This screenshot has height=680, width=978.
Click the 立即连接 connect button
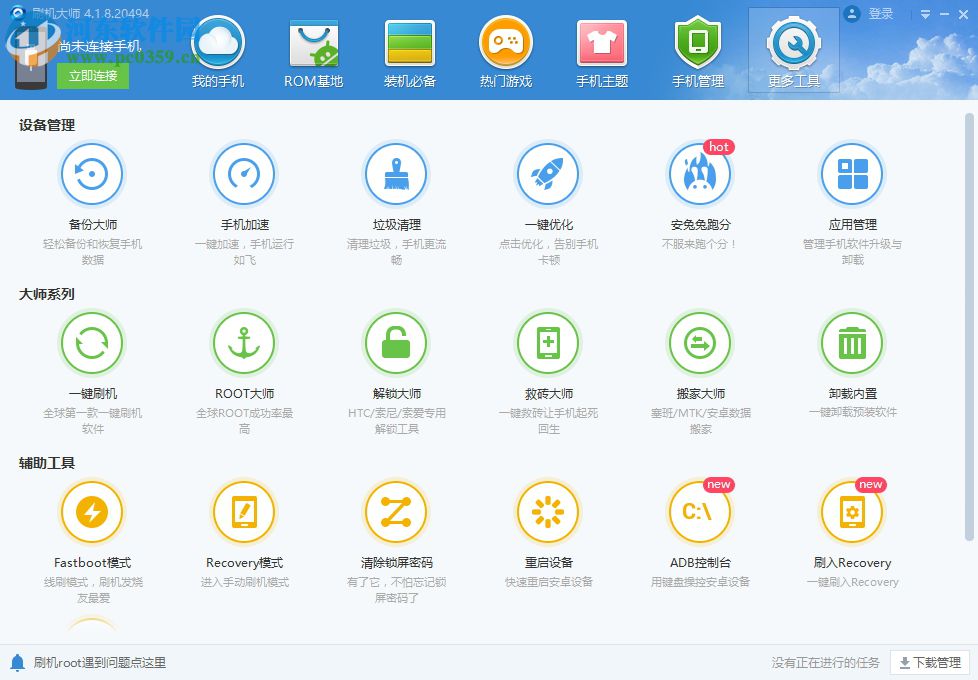point(92,74)
